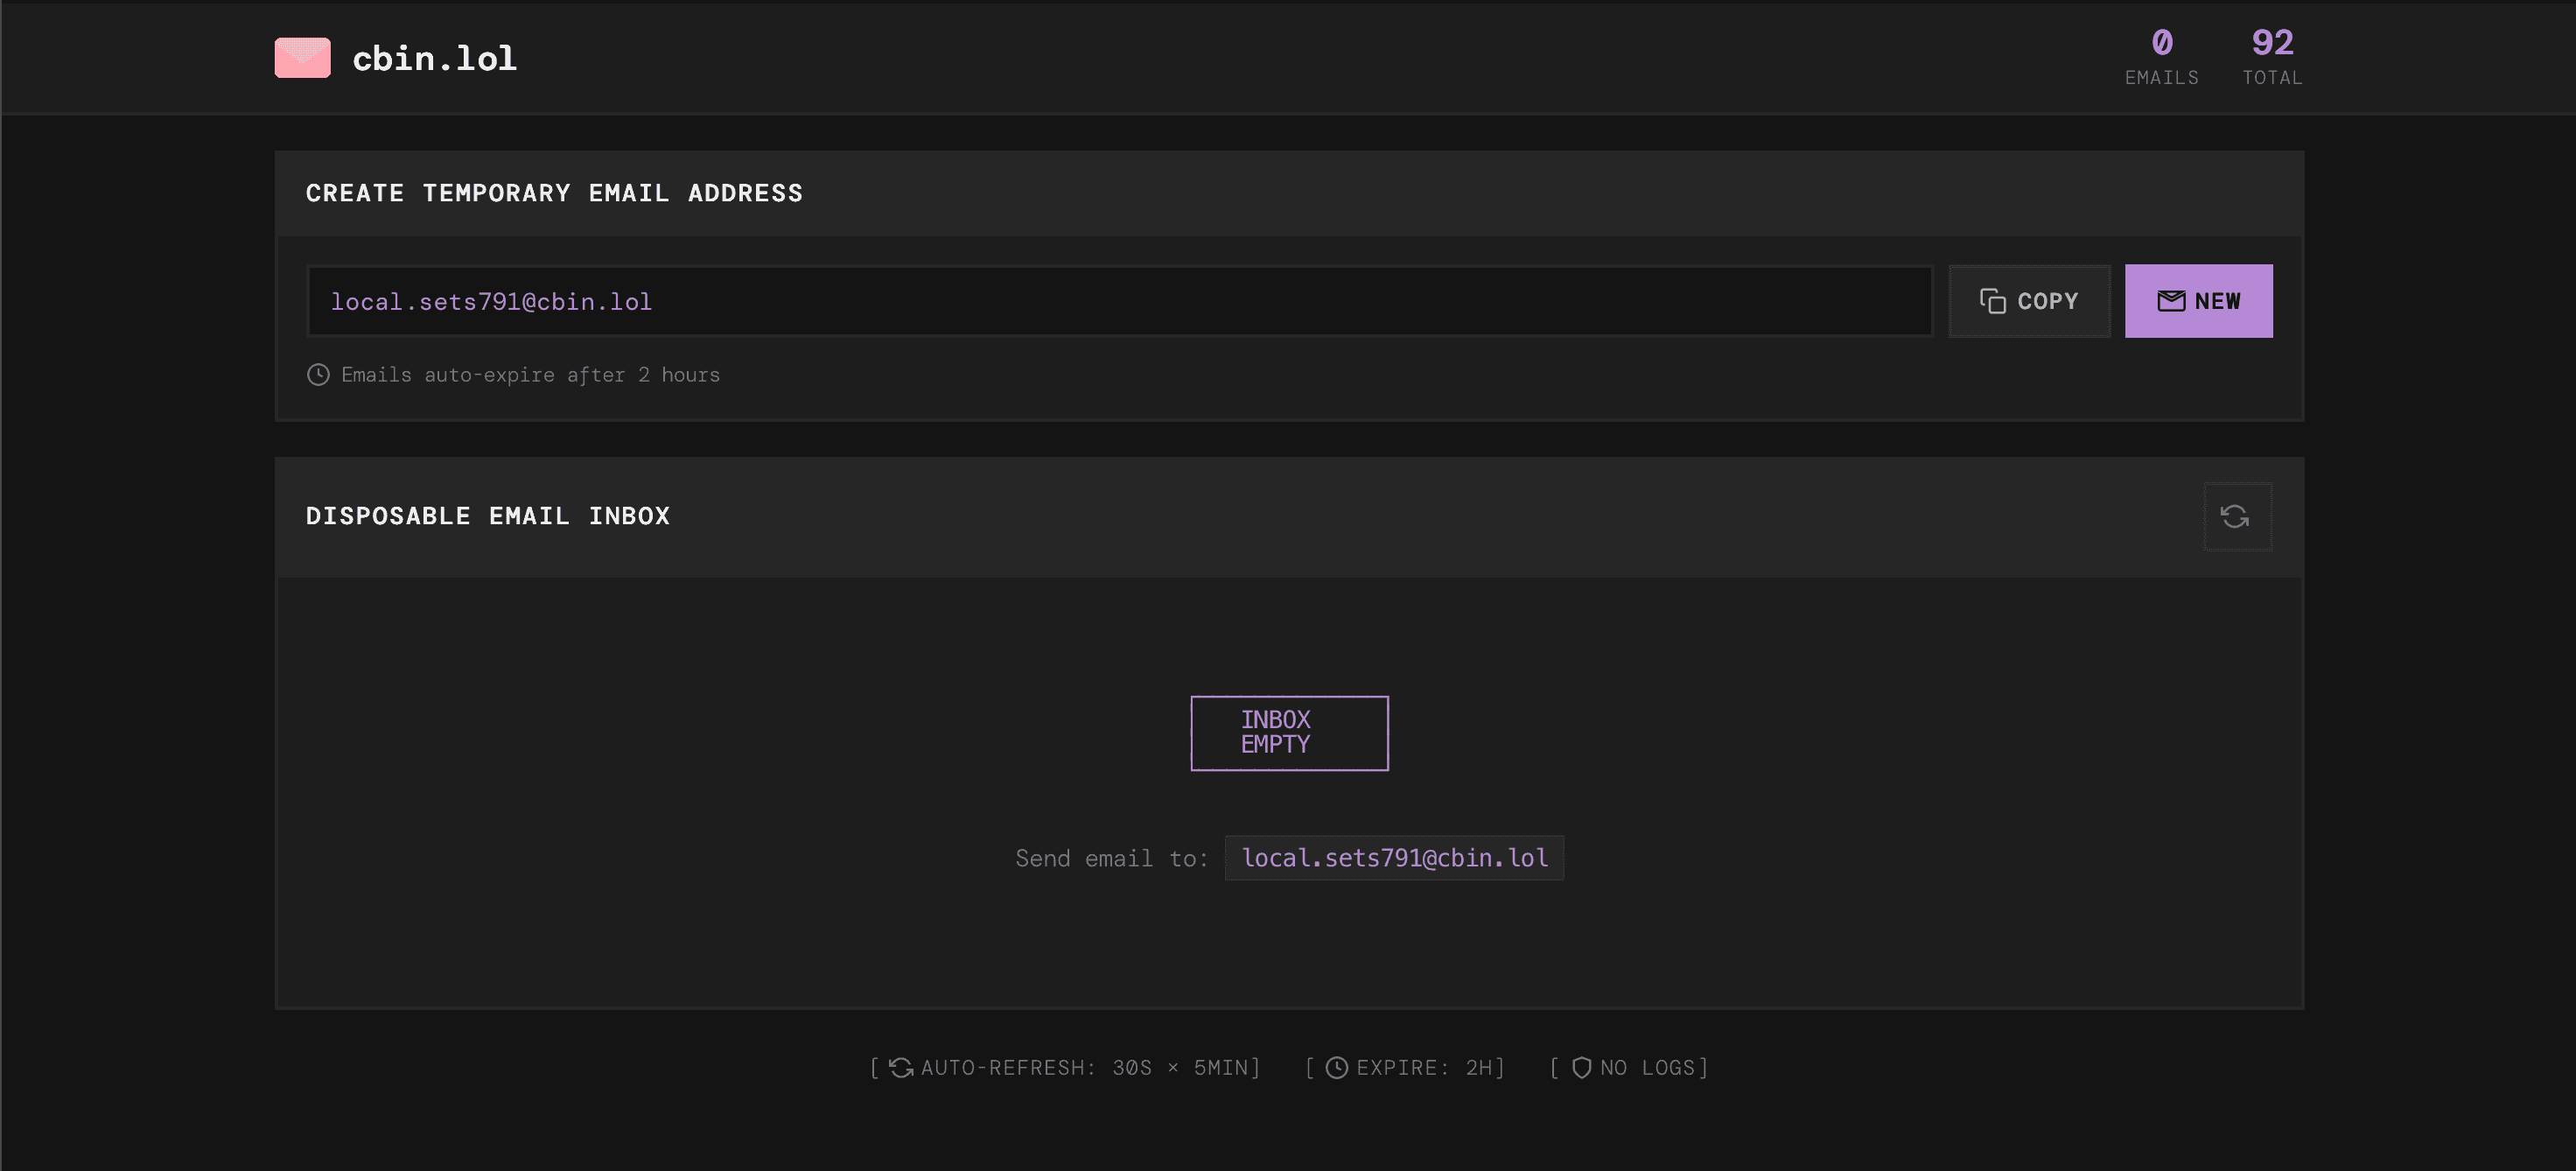Generate a new email with NEW button

pyautogui.click(x=2198, y=301)
